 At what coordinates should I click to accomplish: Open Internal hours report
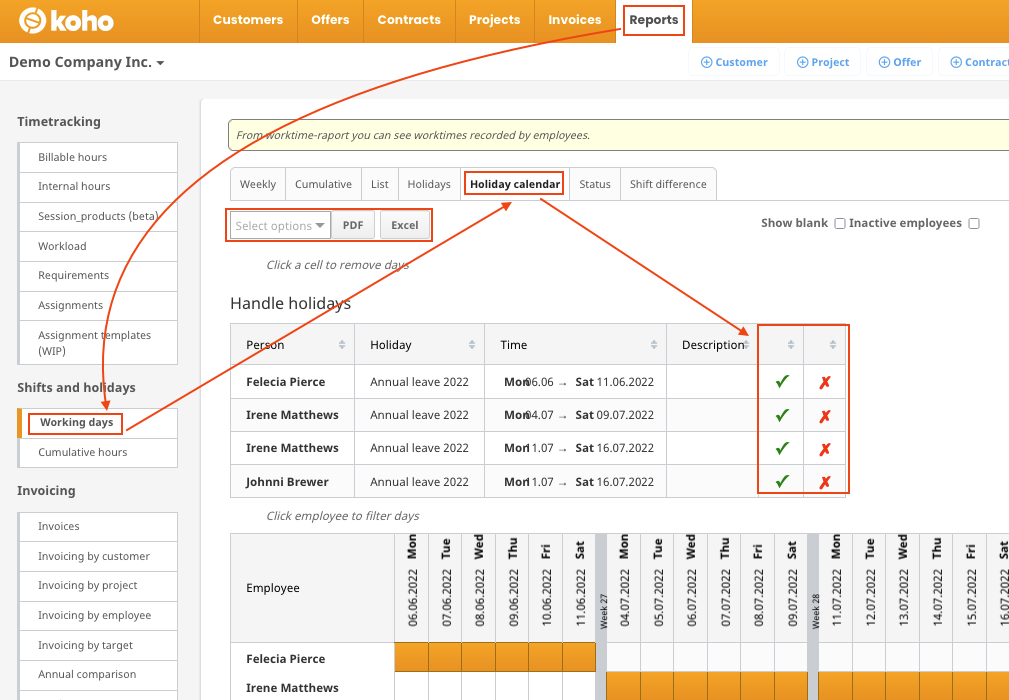click(98, 187)
